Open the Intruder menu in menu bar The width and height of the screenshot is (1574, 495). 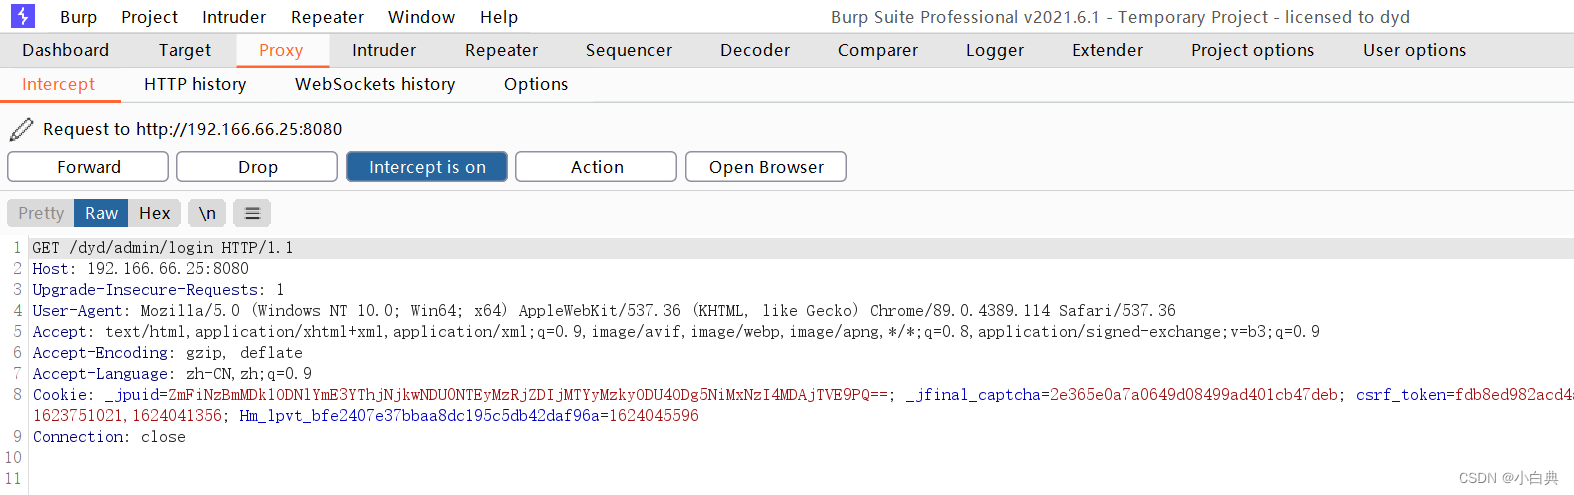[234, 17]
